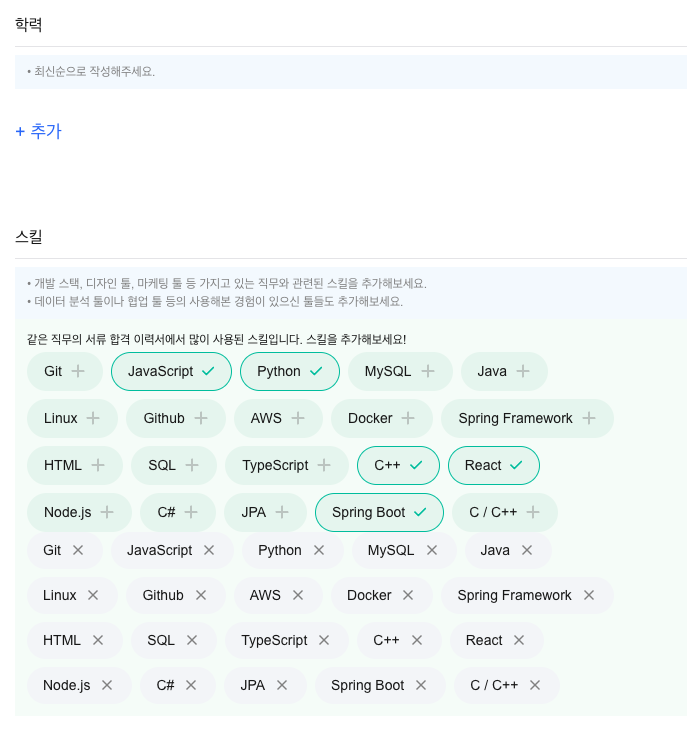Remove Spring Boot with its X icon
Viewport: 687px width, 731px height.
click(421, 685)
